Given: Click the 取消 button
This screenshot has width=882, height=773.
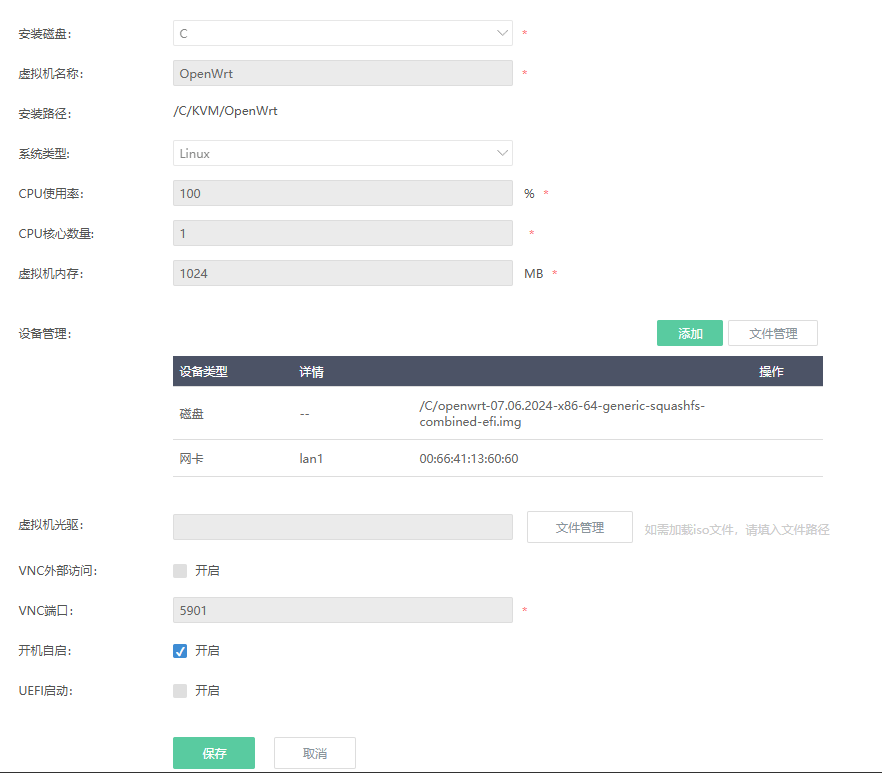Looking at the screenshot, I should (x=314, y=753).
